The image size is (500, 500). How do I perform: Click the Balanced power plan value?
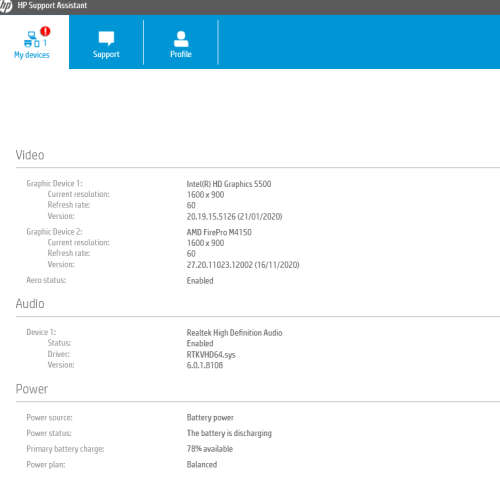point(202,465)
